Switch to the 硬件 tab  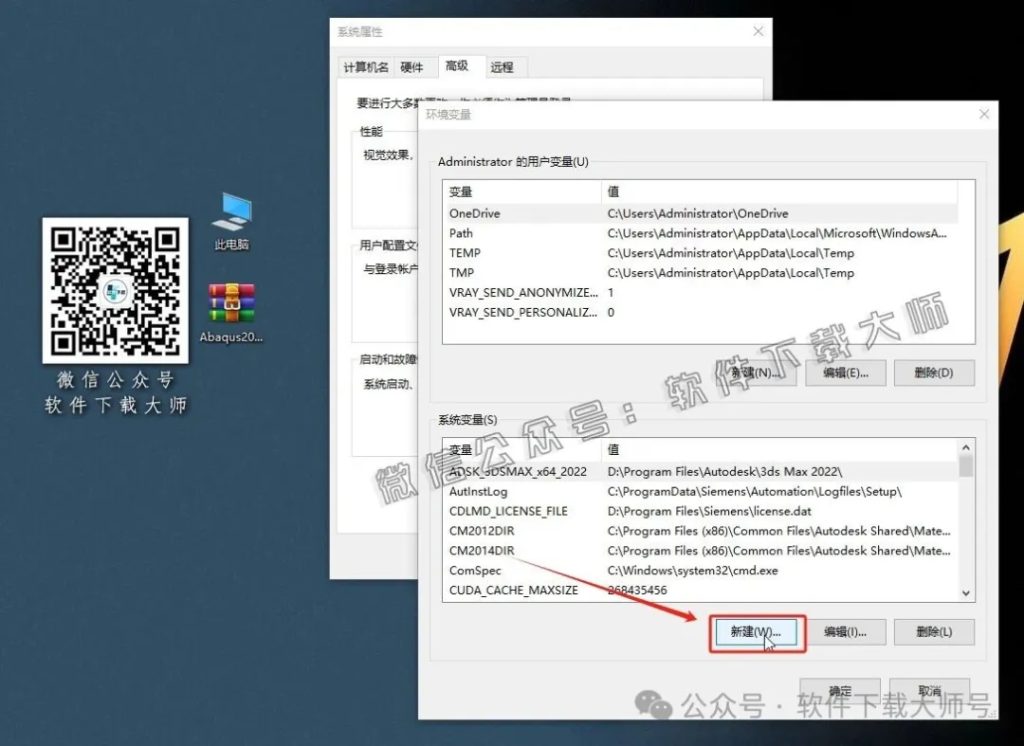(413, 67)
